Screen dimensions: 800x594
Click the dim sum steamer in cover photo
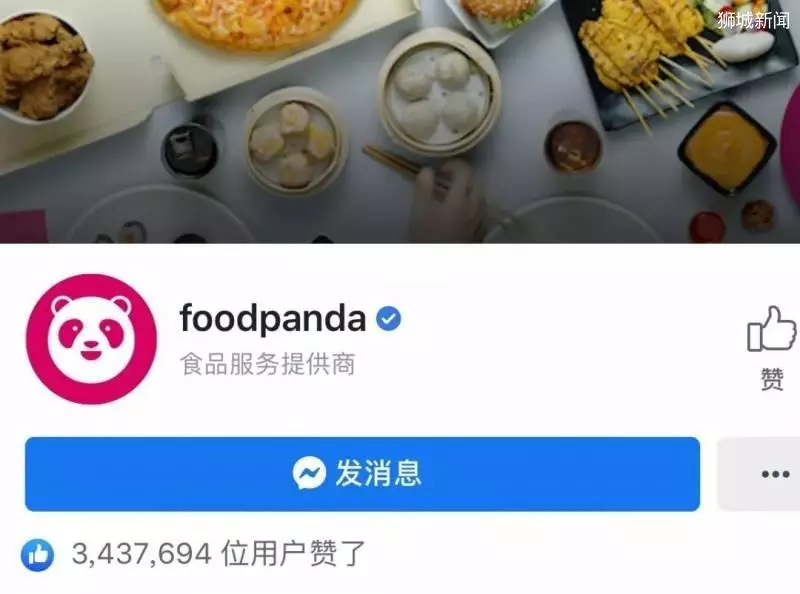pyautogui.click(x=440, y=94)
